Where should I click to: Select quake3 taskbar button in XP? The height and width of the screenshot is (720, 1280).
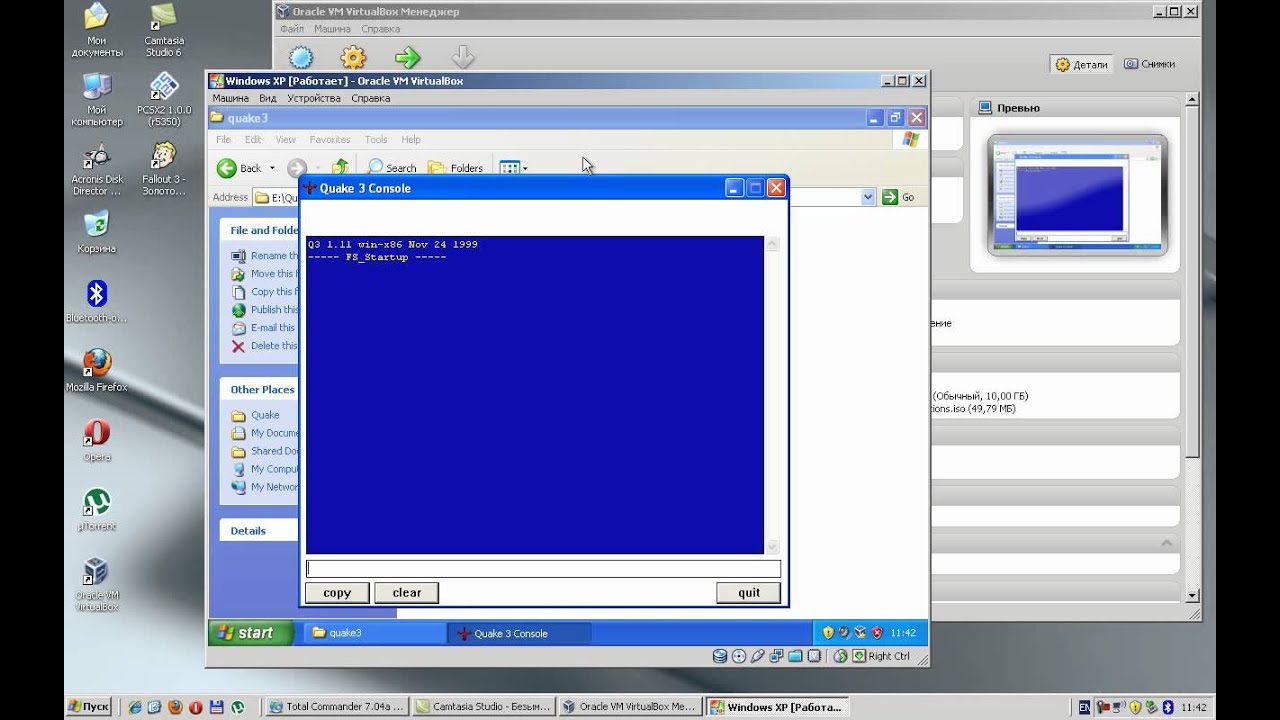pos(373,633)
